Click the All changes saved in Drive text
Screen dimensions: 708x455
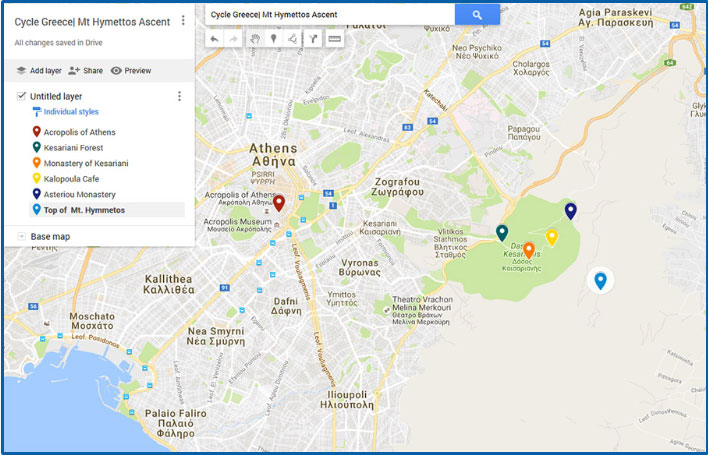tap(58, 43)
